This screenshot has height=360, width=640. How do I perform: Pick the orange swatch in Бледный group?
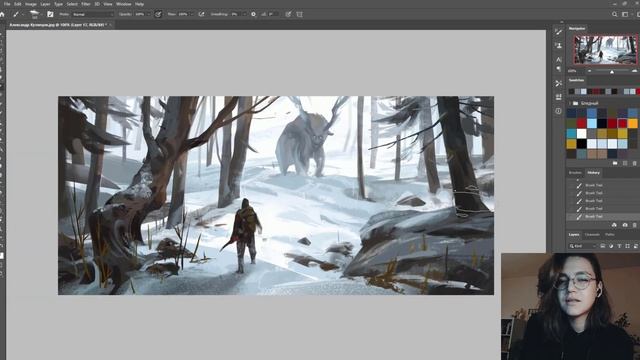[632, 123]
